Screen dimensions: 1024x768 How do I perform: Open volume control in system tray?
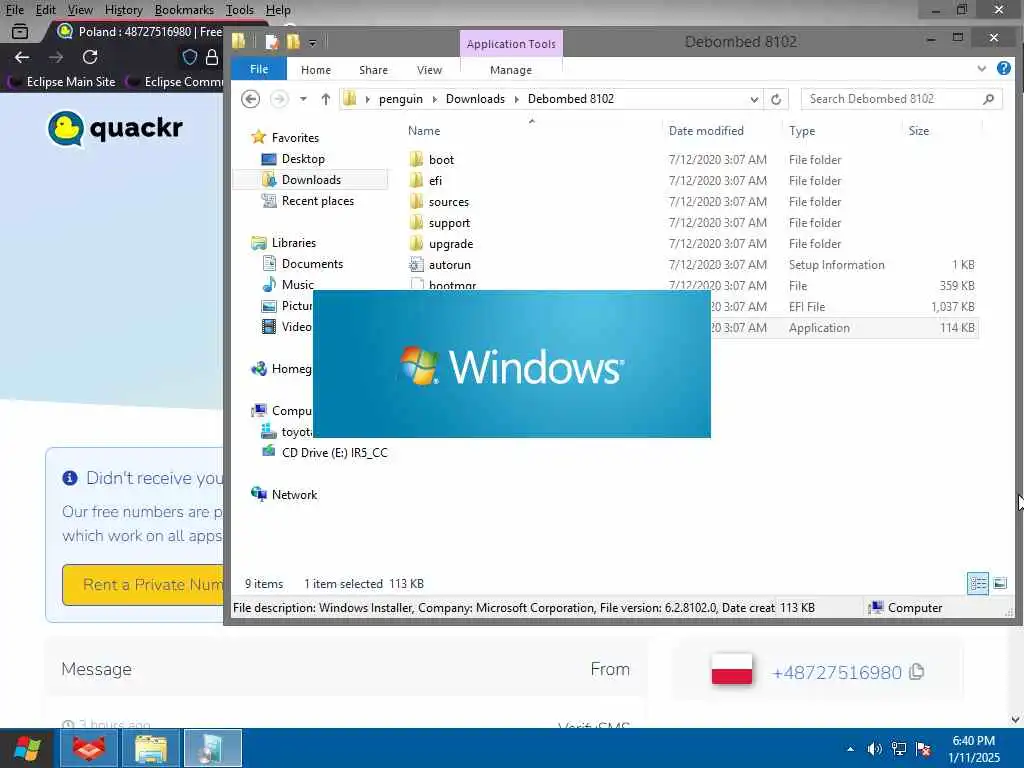[x=874, y=749]
